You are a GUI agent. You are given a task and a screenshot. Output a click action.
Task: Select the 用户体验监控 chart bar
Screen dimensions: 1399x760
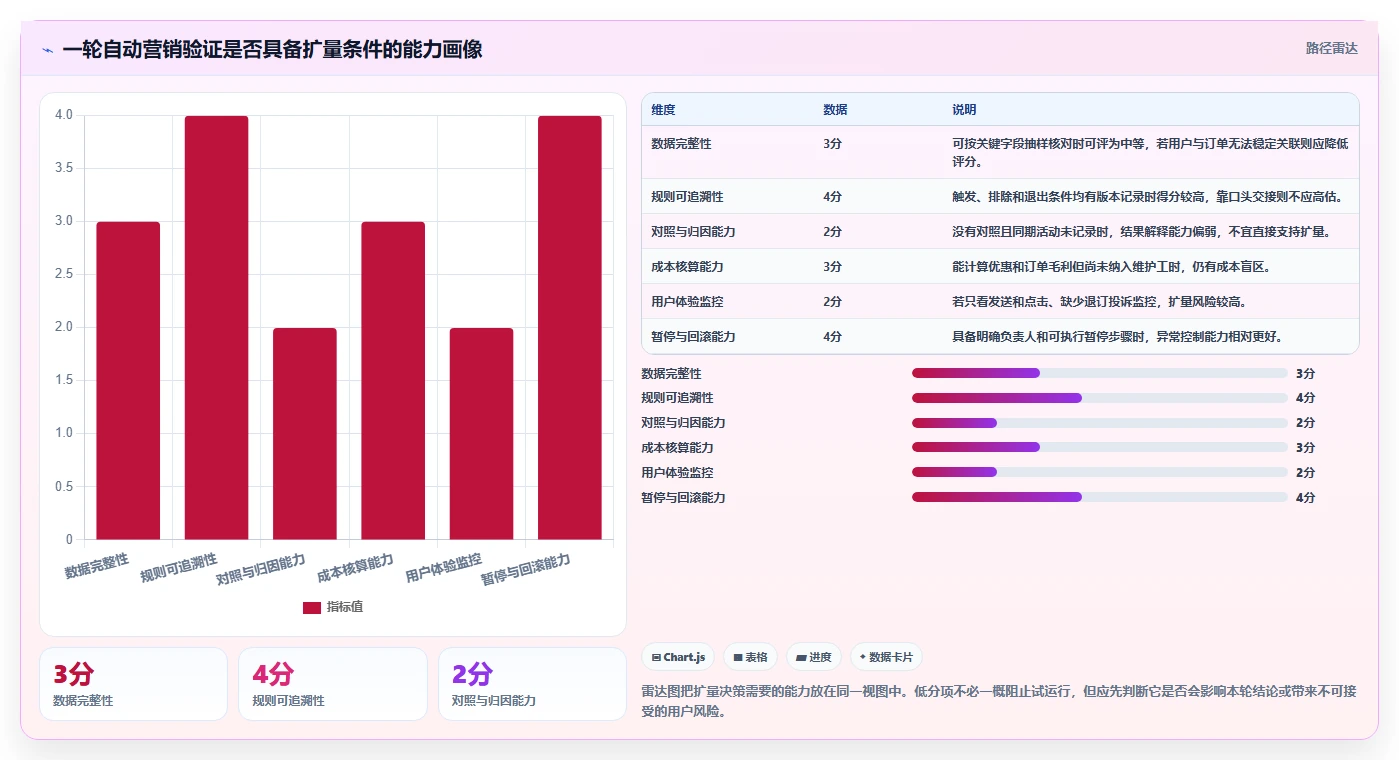coord(481,434)
